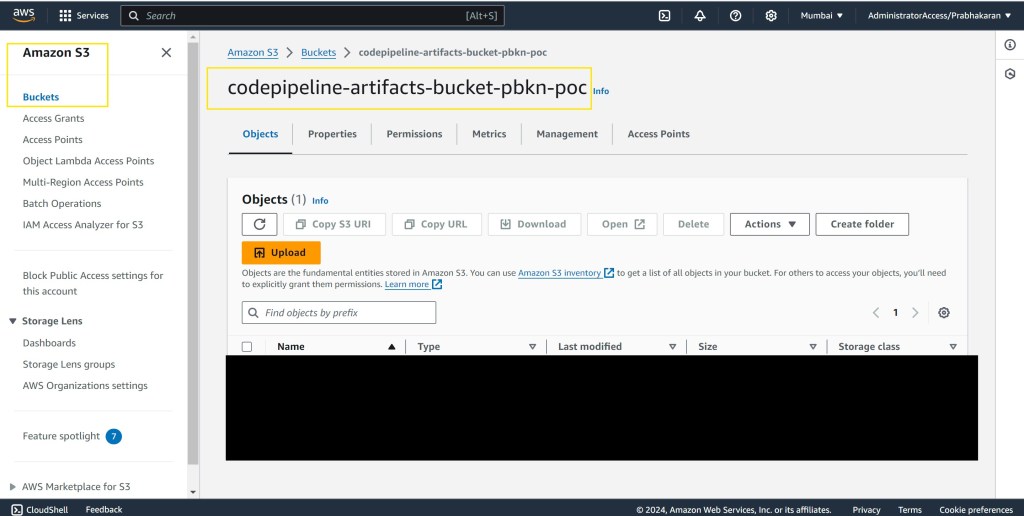Toggle the select all objects checkbox
Viewport: 1024px width, 516px height.
pos(247,347)
